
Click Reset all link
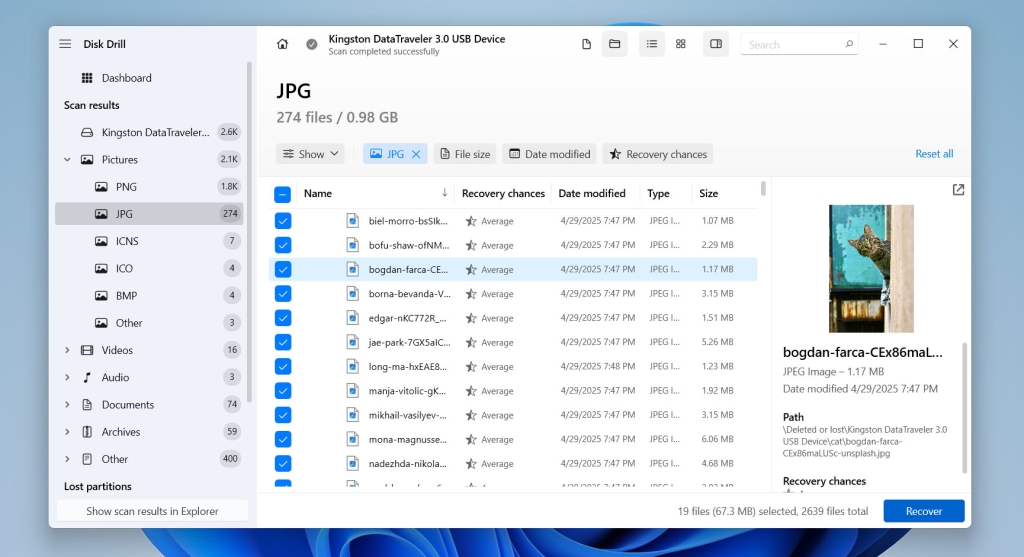point(934,154)
